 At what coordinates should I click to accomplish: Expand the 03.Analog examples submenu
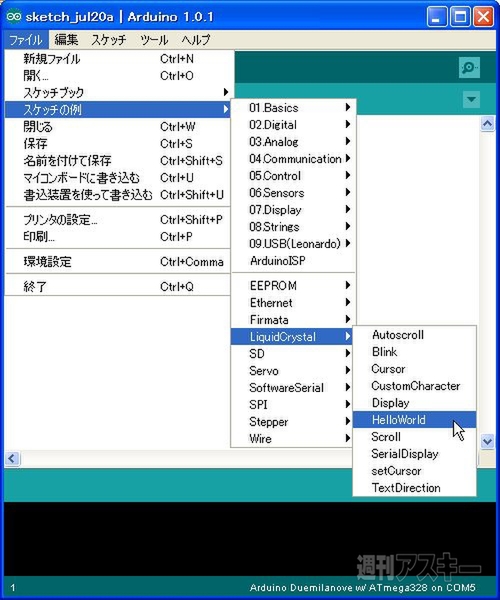pyautogui.click(x=293, y=142)
